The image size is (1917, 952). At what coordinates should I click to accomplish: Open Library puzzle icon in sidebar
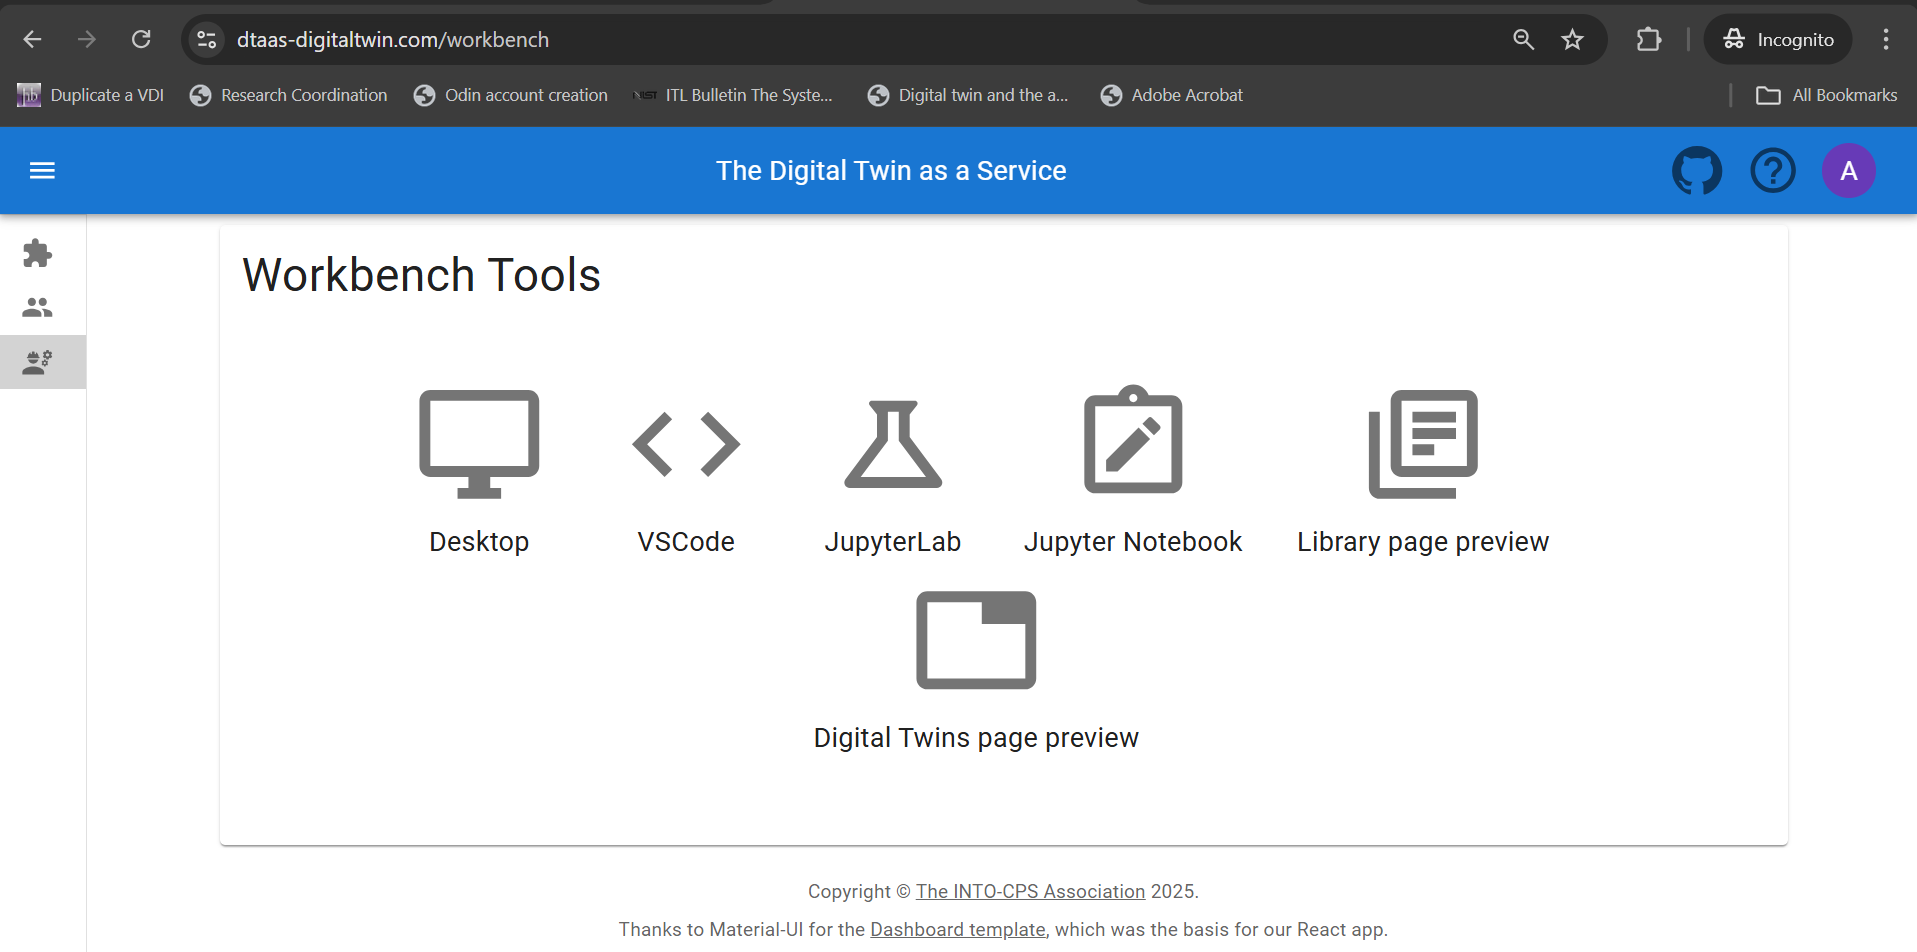38,254
